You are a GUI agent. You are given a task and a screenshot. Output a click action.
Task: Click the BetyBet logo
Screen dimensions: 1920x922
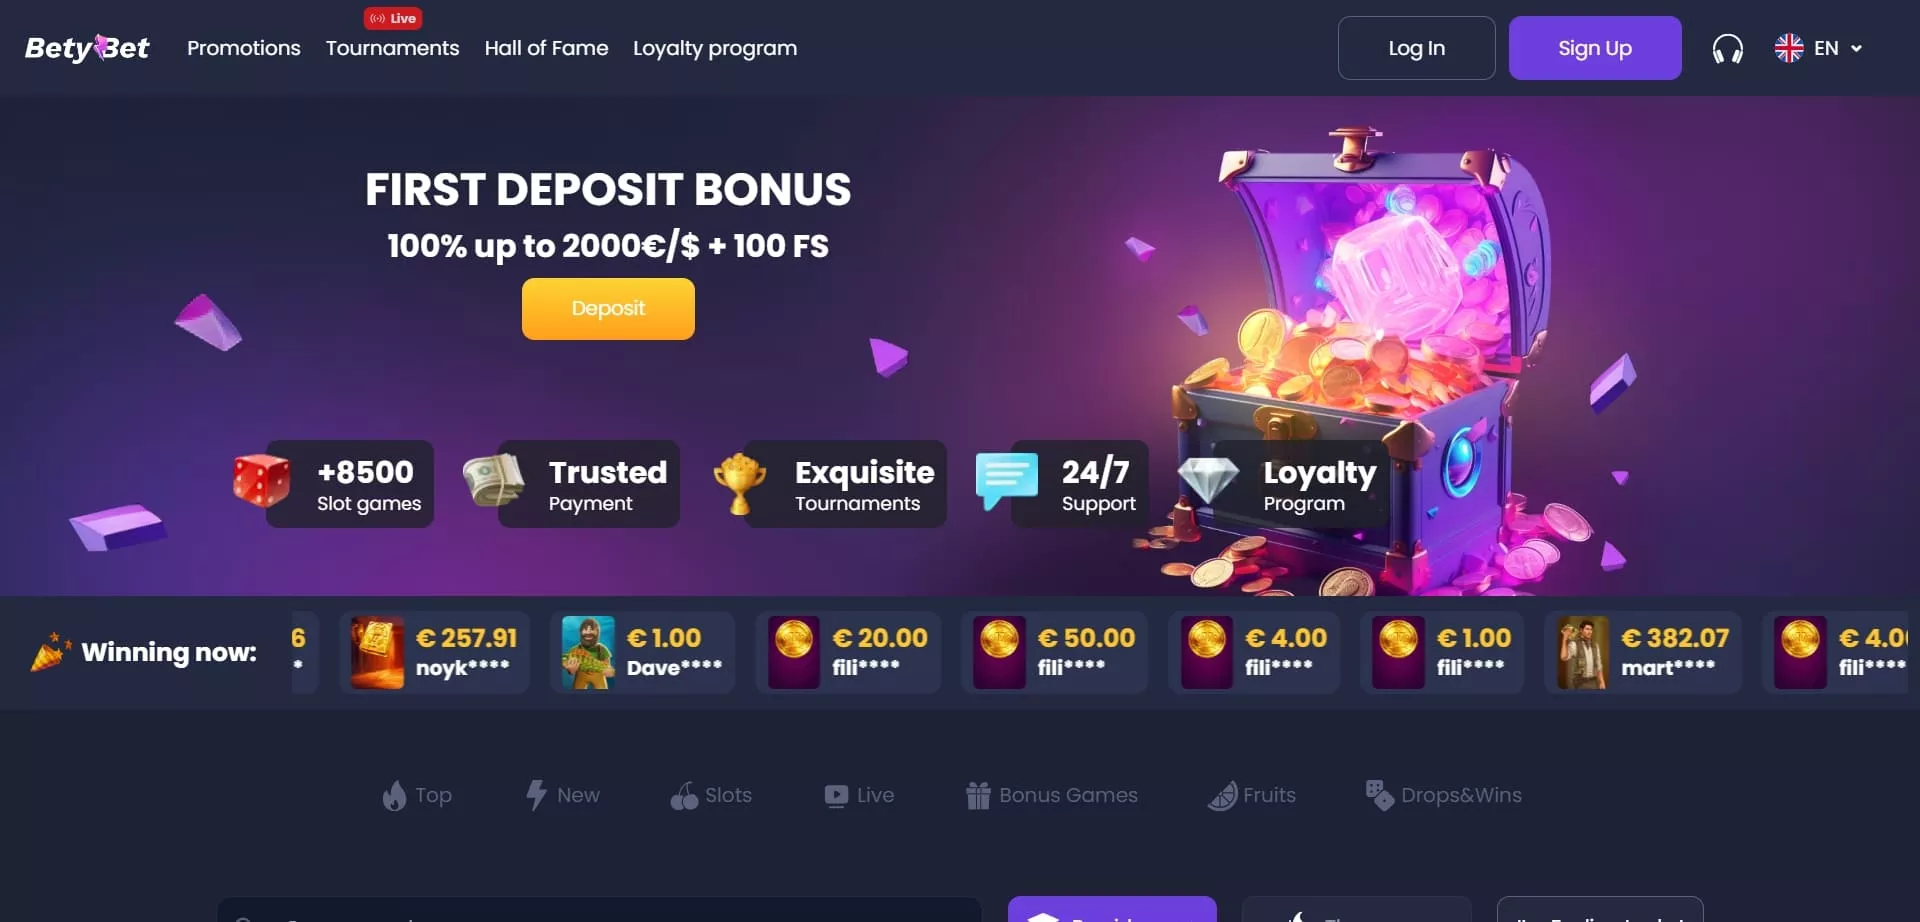pos(87,48)
